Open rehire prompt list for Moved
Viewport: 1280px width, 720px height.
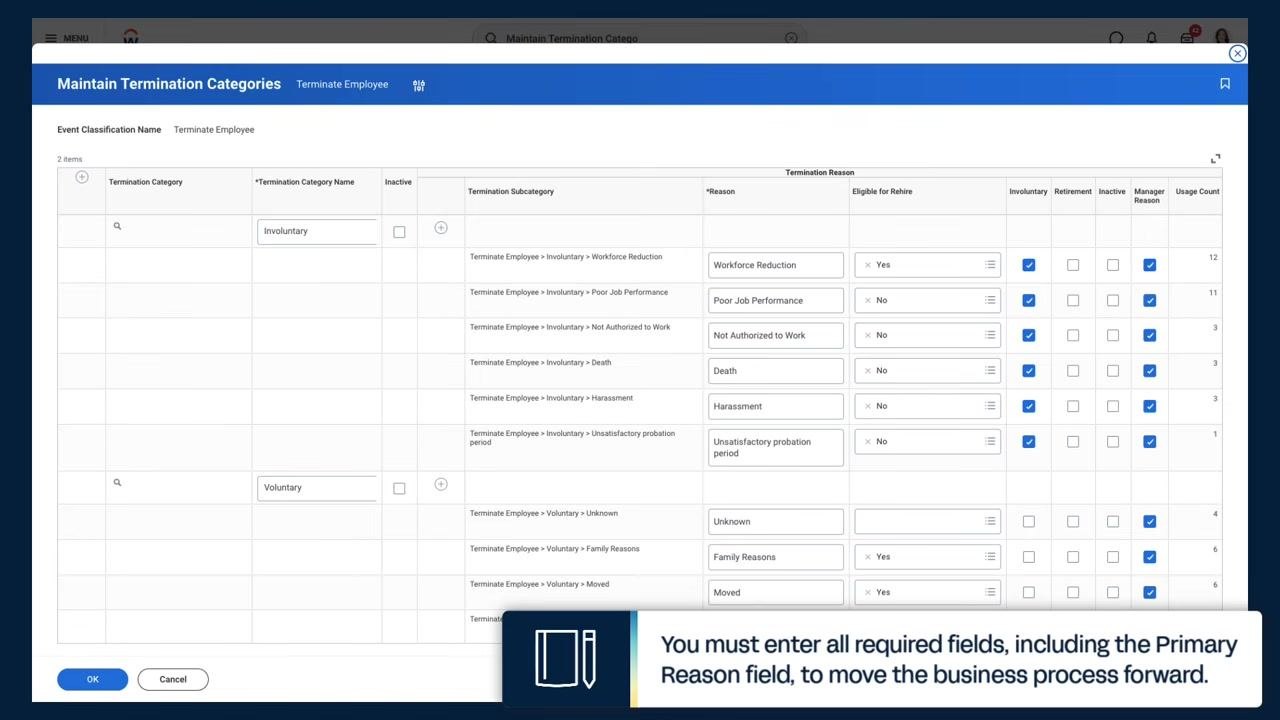pos(990,592)
